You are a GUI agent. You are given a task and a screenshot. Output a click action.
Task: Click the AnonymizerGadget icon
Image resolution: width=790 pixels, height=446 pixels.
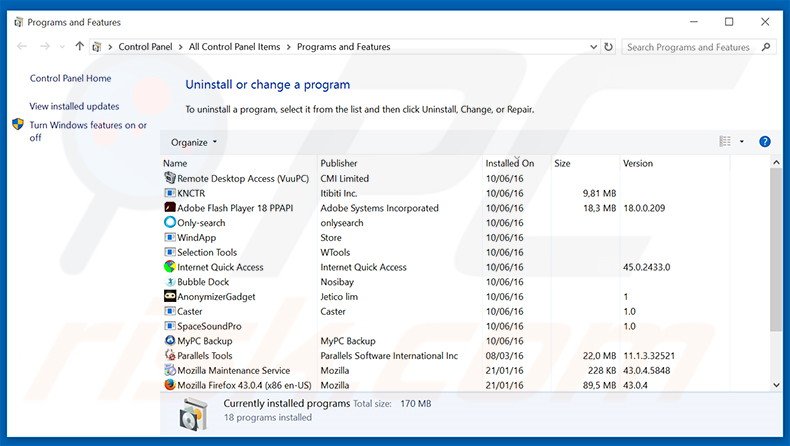click(x=170, y=296)
